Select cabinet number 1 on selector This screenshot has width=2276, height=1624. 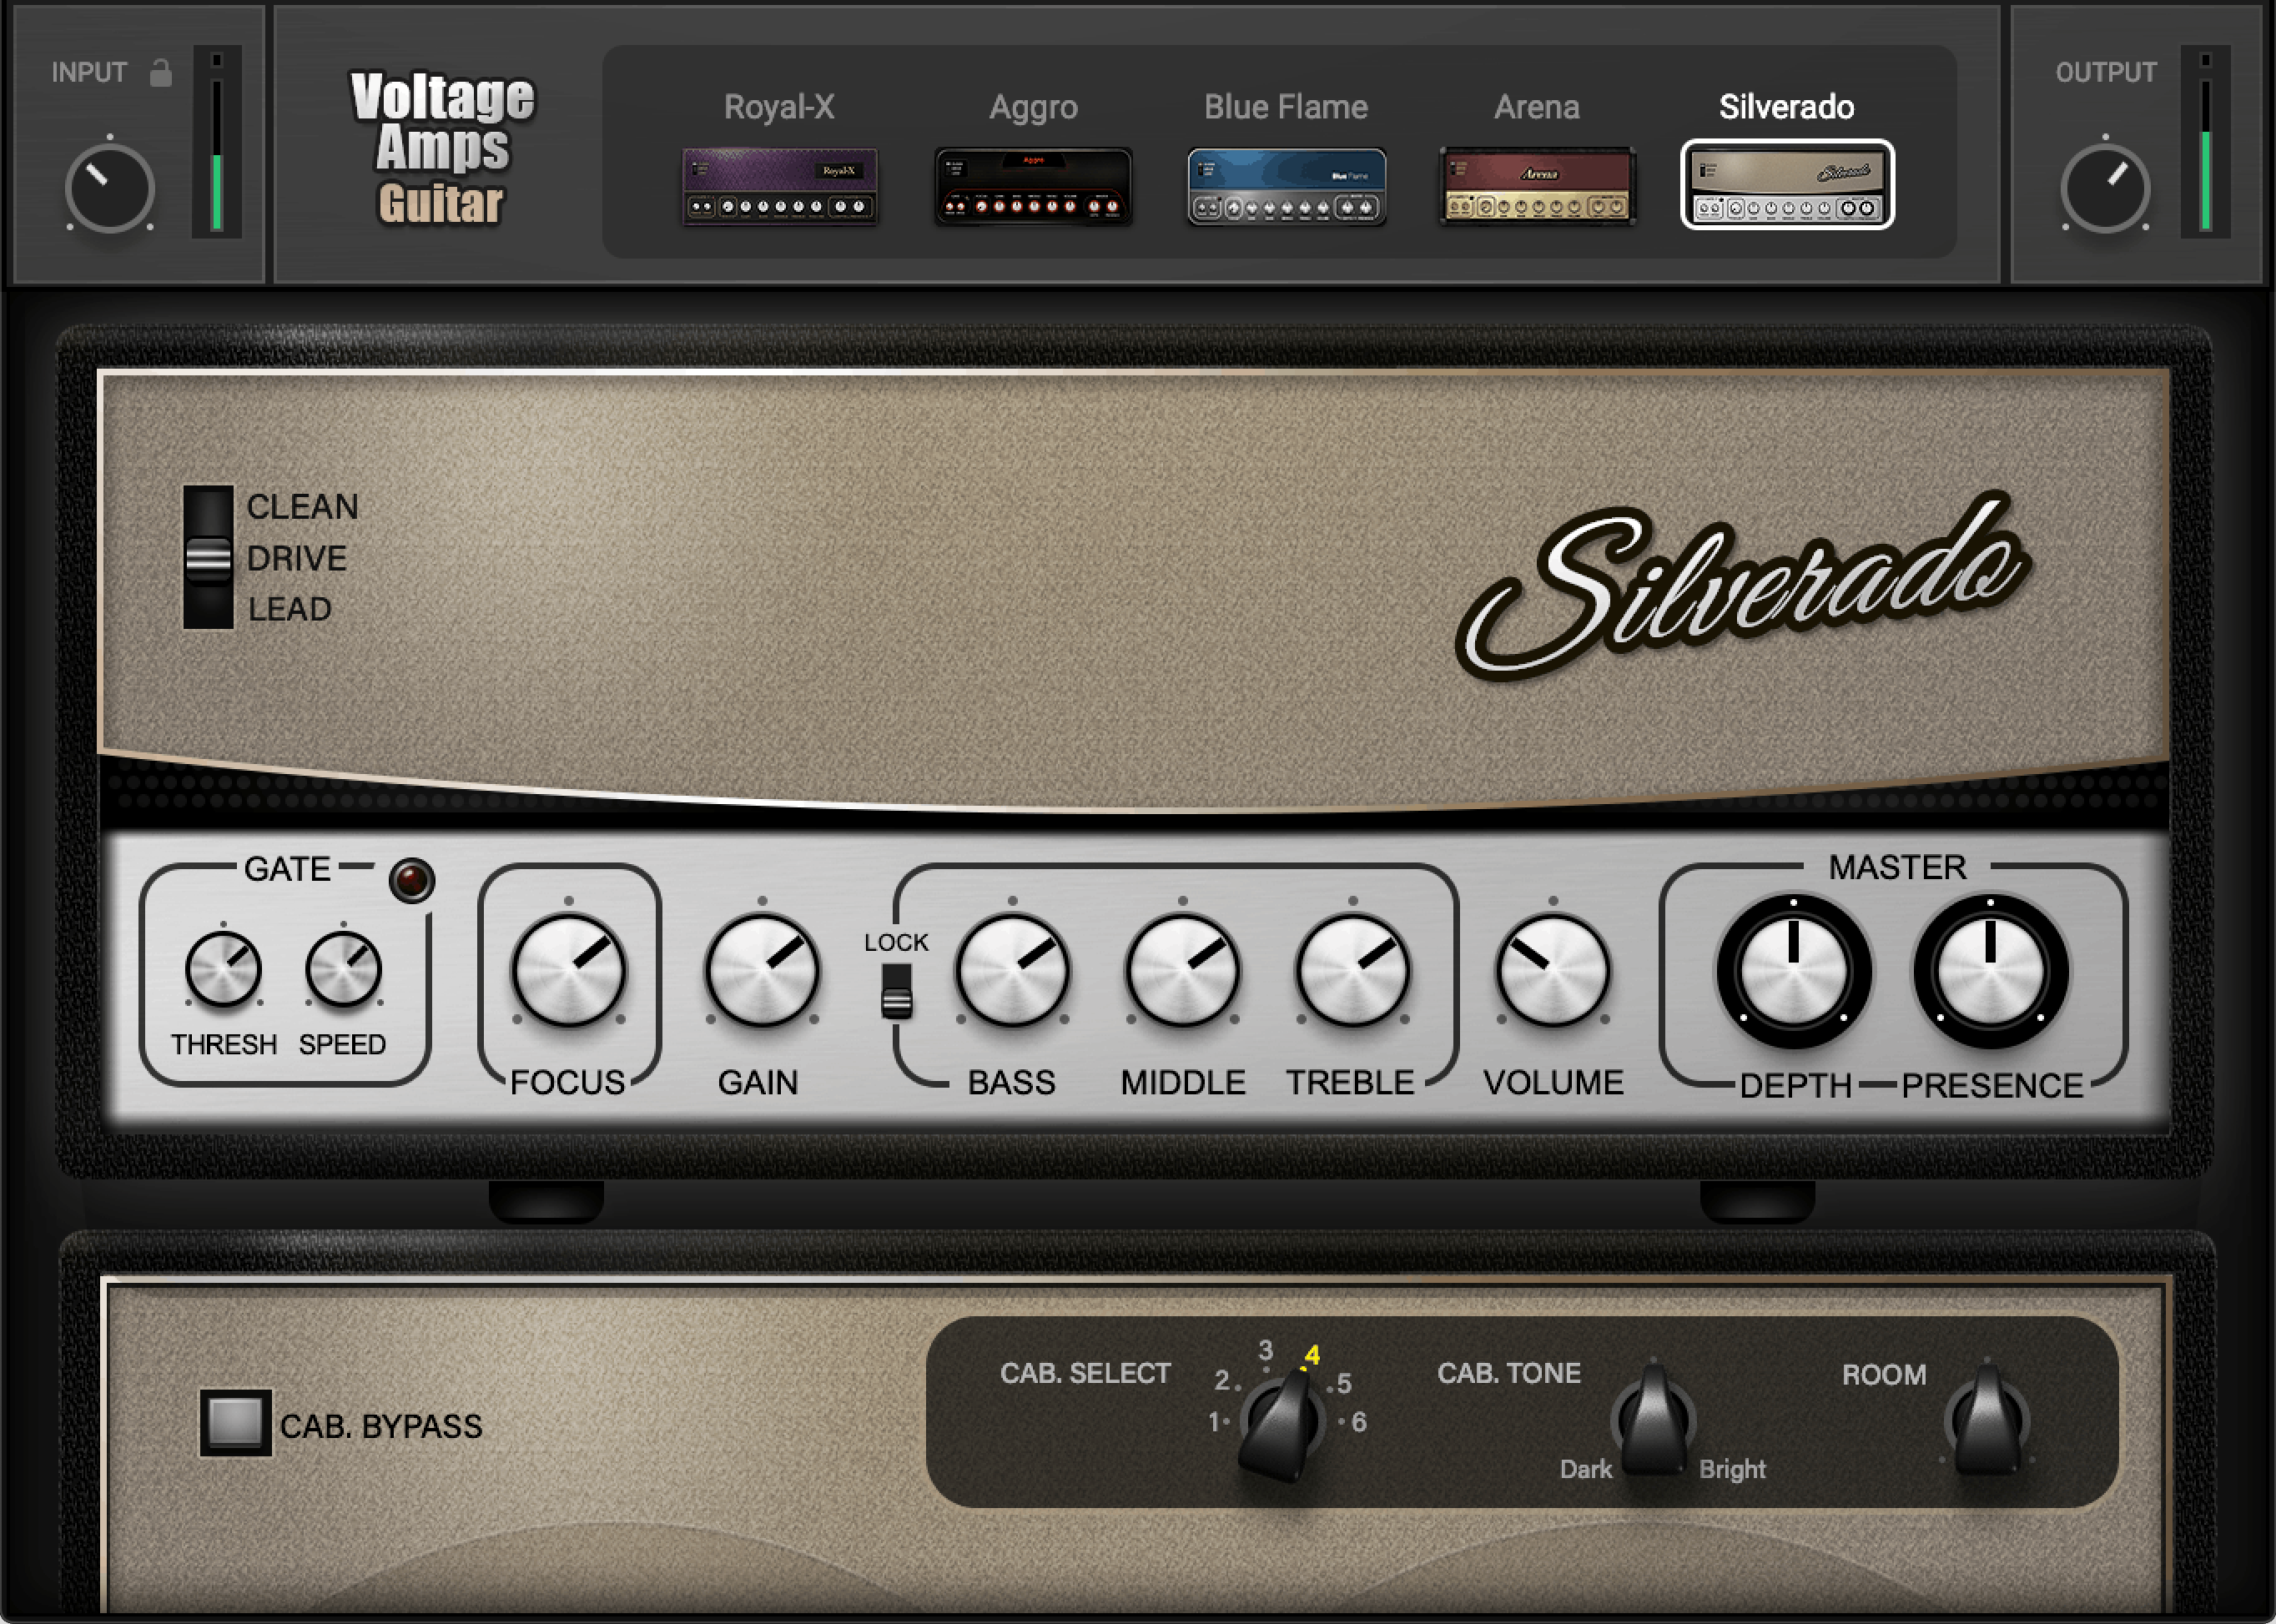point(1214,1422)
